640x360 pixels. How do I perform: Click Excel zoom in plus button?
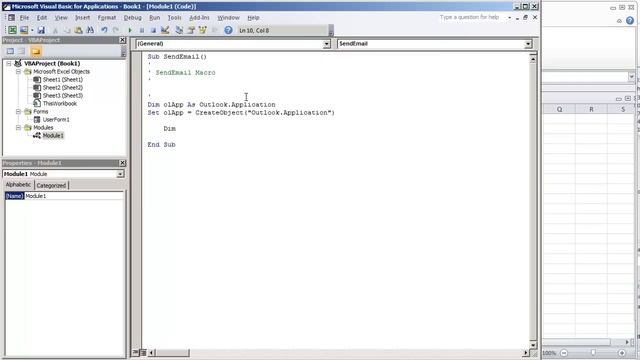tap(622, 353)
